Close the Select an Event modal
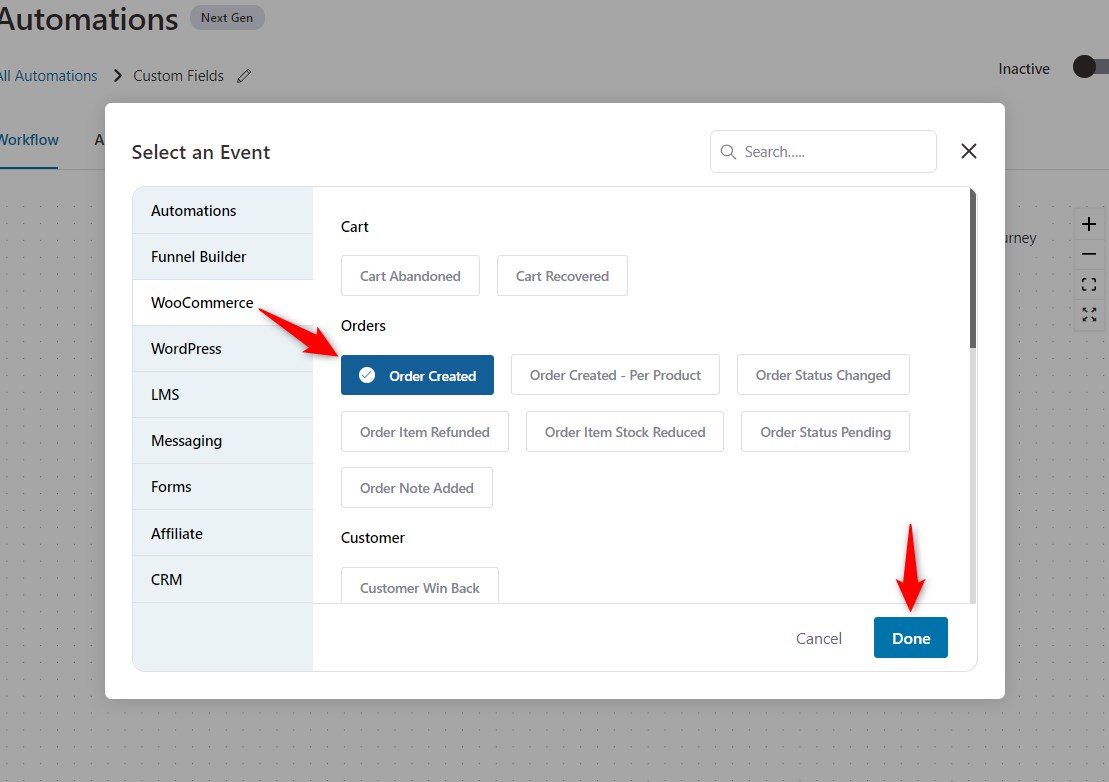Image resolution: width=1109 pixels, height=782 pixels. tap(967, 151)
